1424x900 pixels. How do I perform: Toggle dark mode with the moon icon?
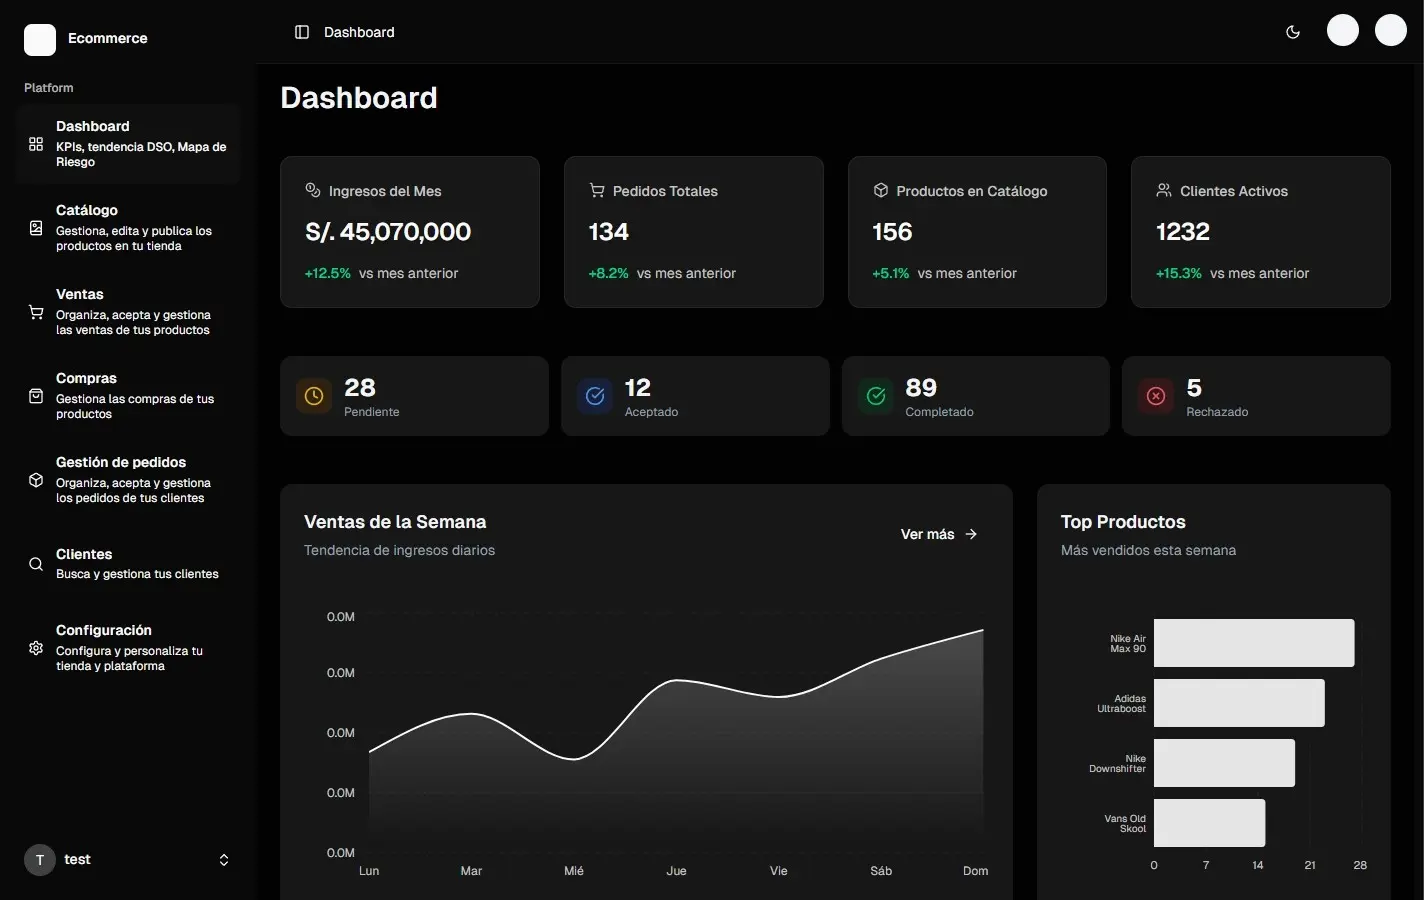[1293, 31]
